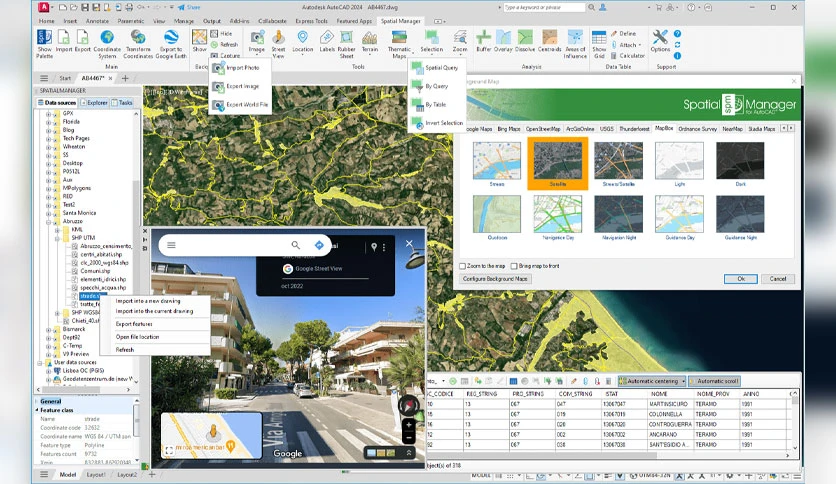Click Configure Background Maps button
The image size is (836, 484).
click(495, 279)
